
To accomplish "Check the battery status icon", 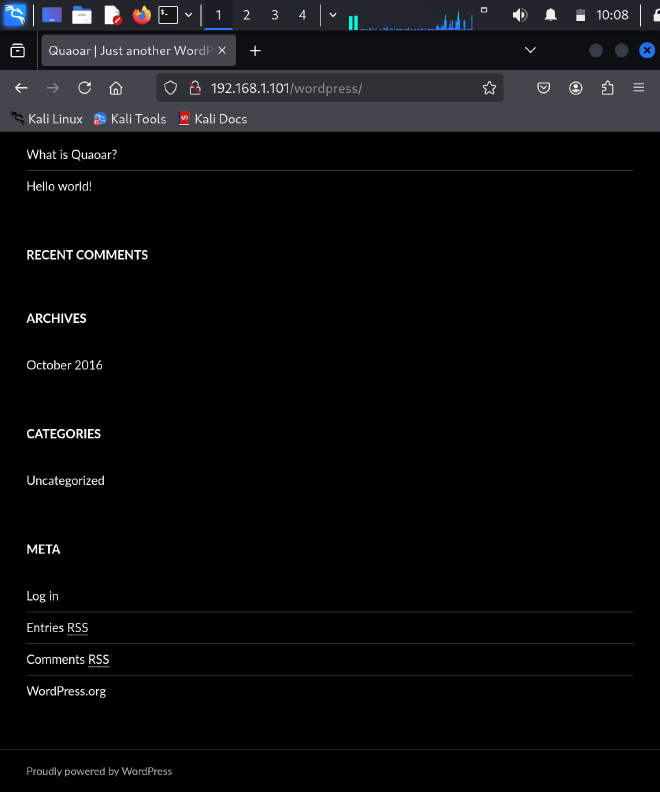I will click(x=581, y=15).
